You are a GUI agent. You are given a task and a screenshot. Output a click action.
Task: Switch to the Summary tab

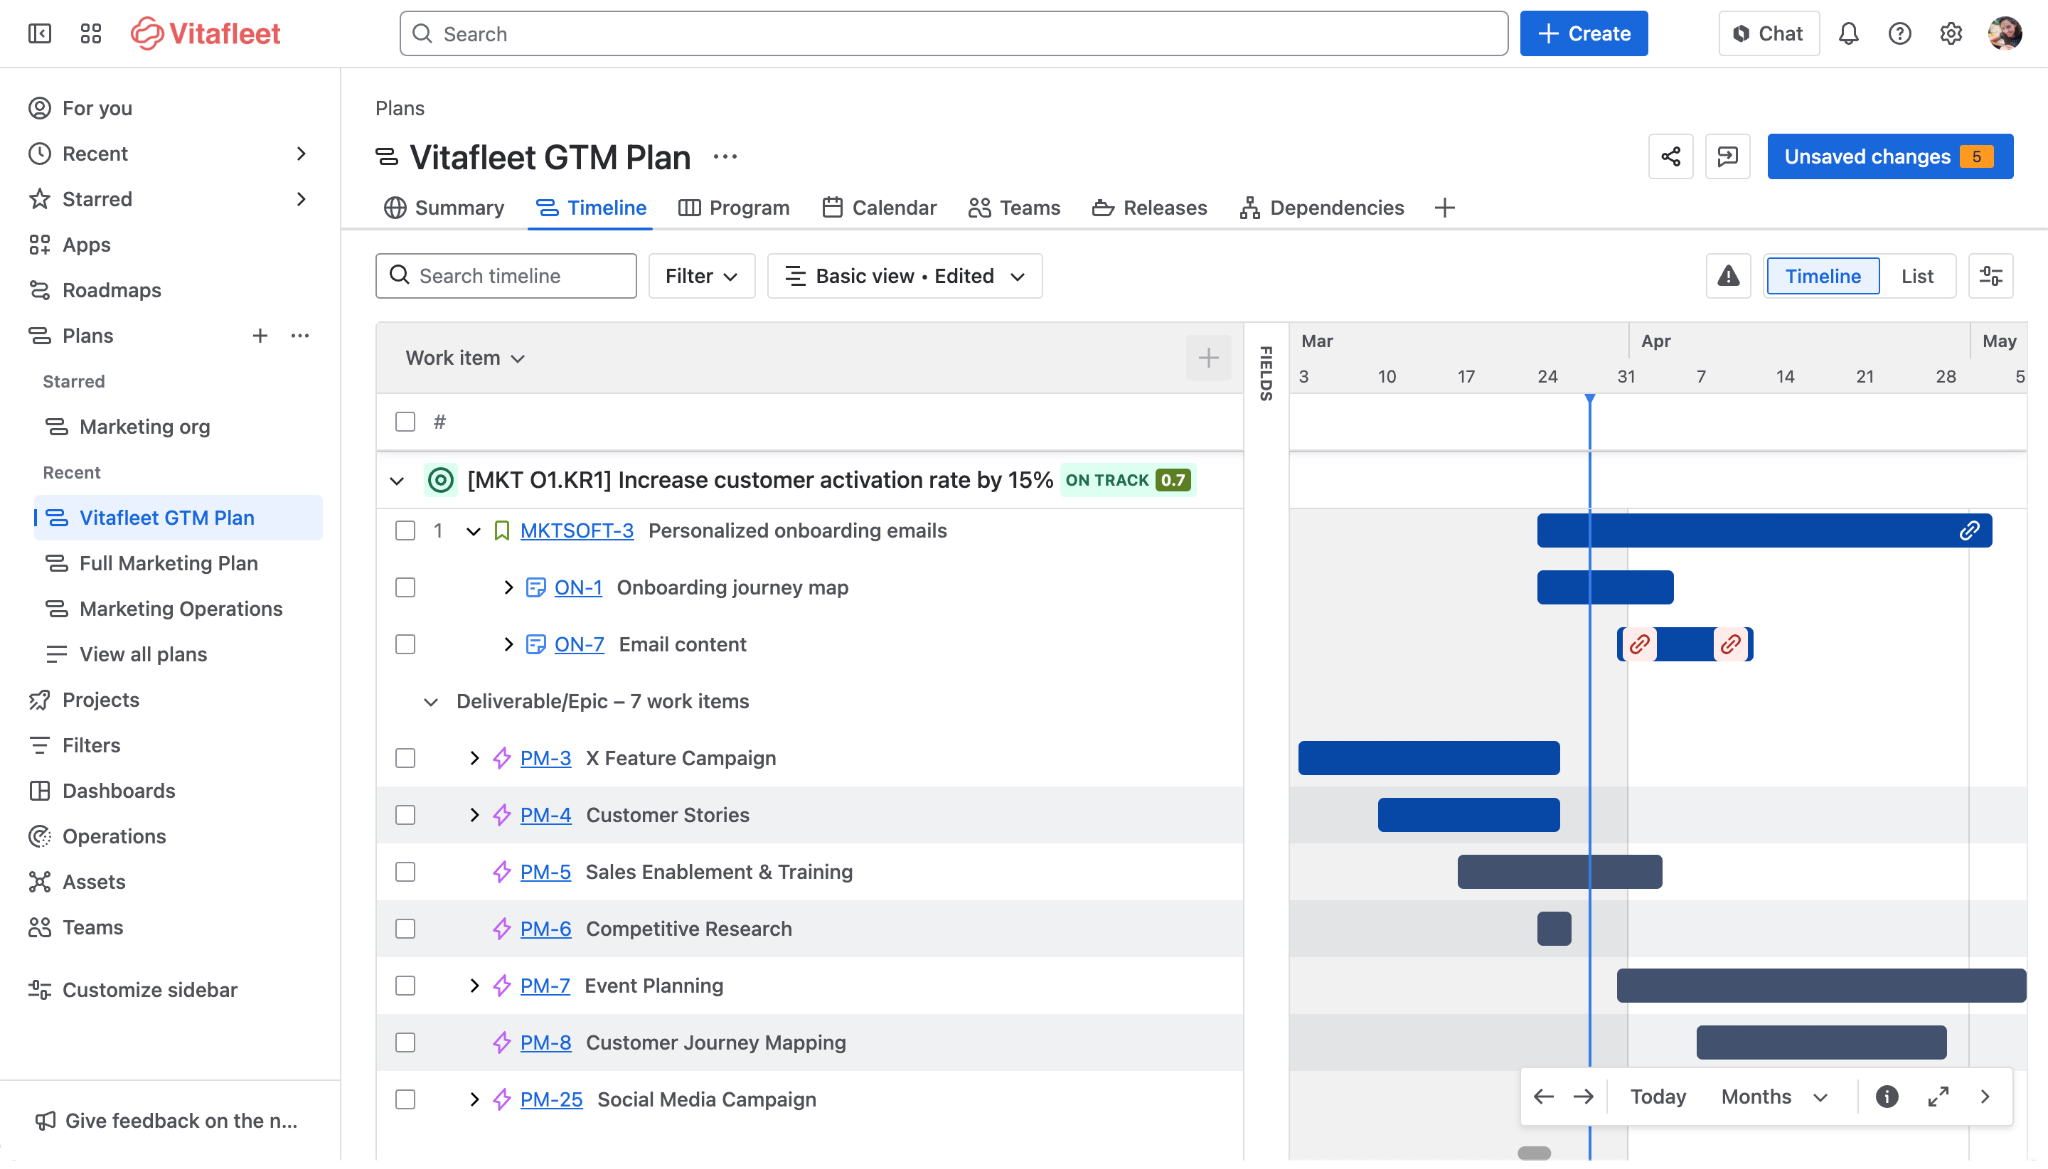(444, 208)
